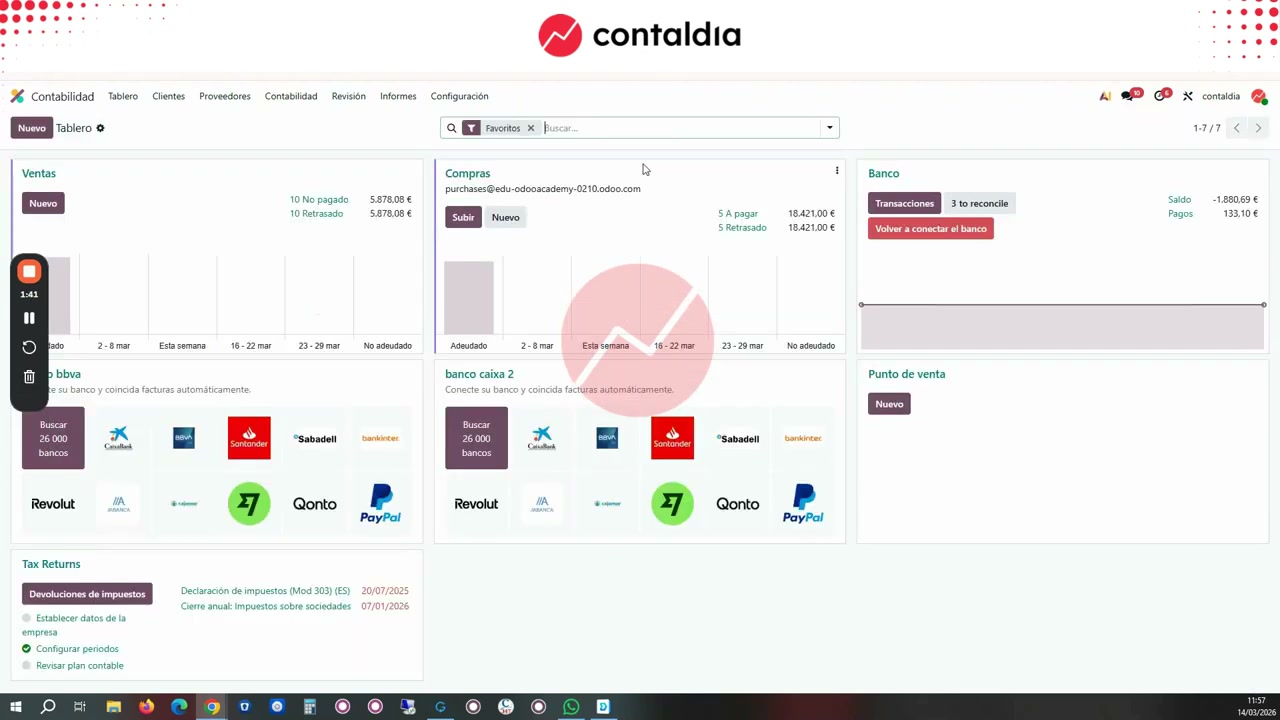Go to the next page arrow
The image size is (1280, 720).
(1258, 128)
